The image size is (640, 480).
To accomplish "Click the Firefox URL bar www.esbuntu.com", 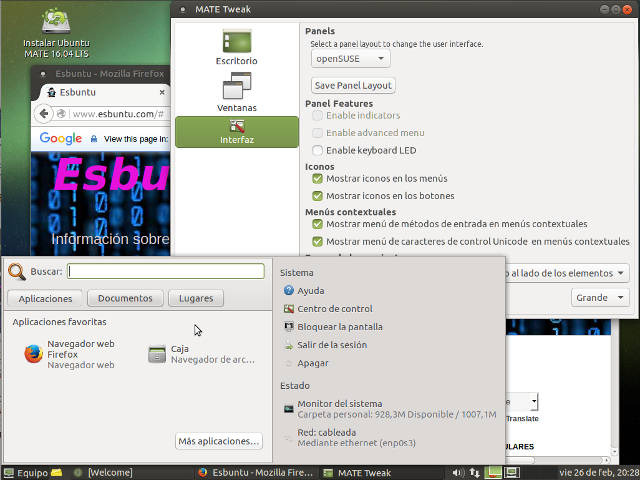I will click(x=119, y=113).
